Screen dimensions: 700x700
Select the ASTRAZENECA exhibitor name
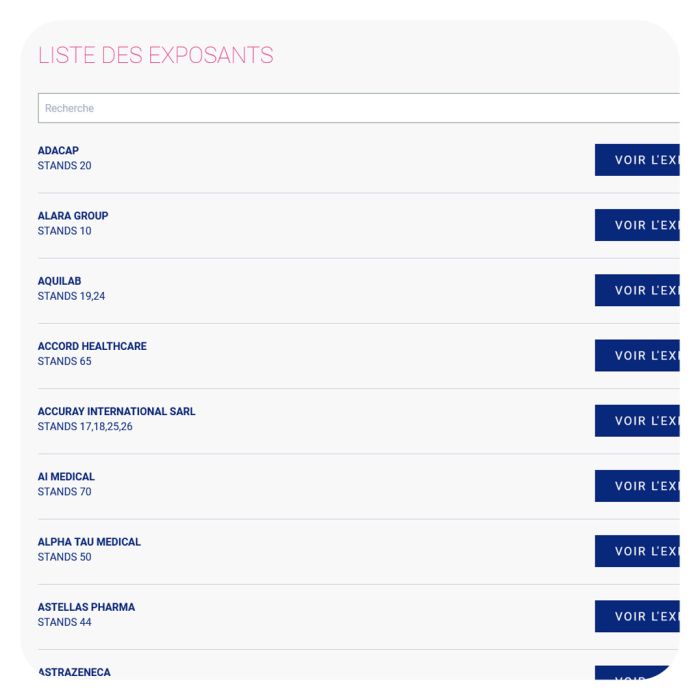[74, 672]
